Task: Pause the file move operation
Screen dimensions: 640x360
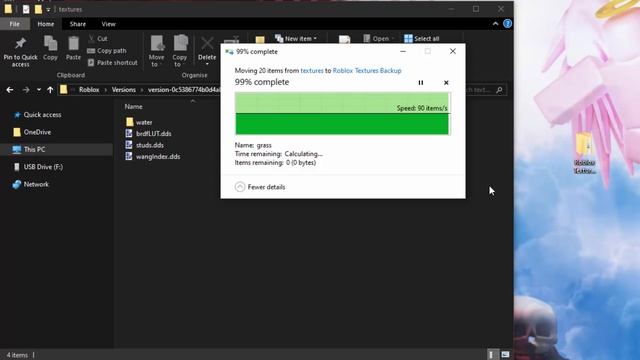Action: [421, 83]
